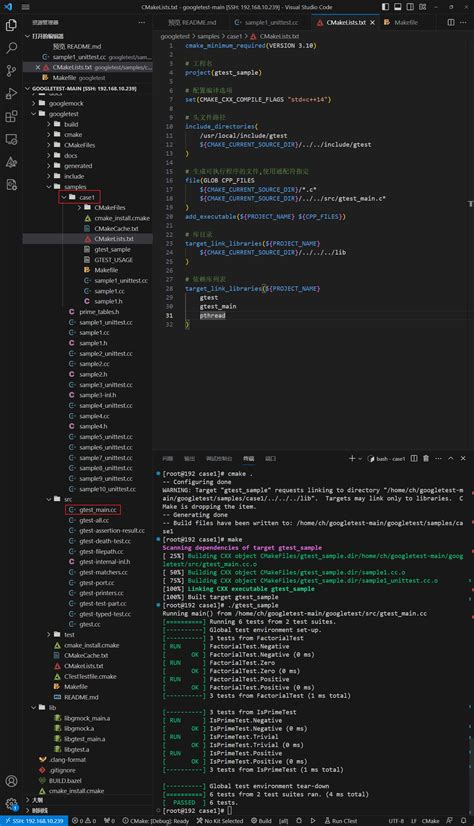
Task: Open the Manage gear menu
Action: [x=11, y=804]
